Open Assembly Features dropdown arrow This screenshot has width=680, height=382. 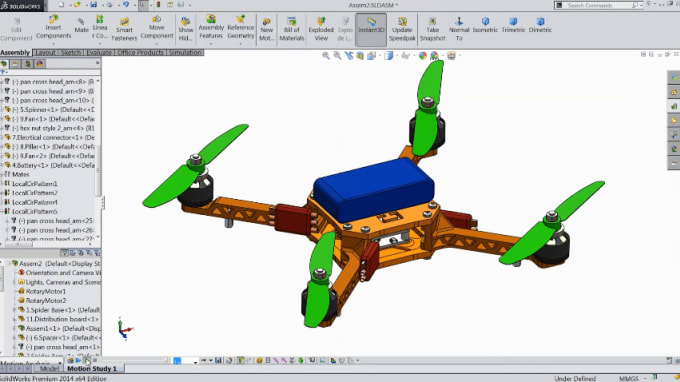tap(211, 43)
